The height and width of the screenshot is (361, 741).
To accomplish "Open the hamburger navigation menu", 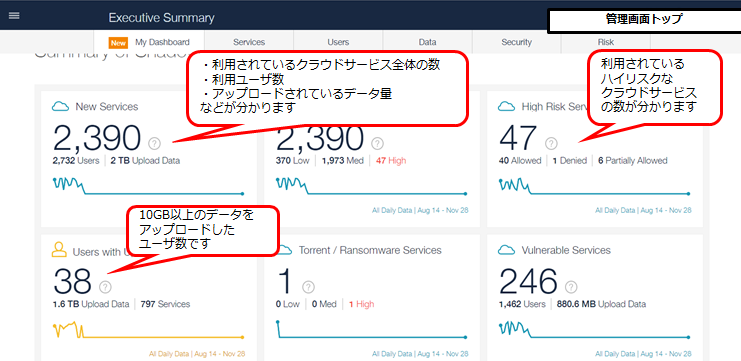I will point(14,16).
